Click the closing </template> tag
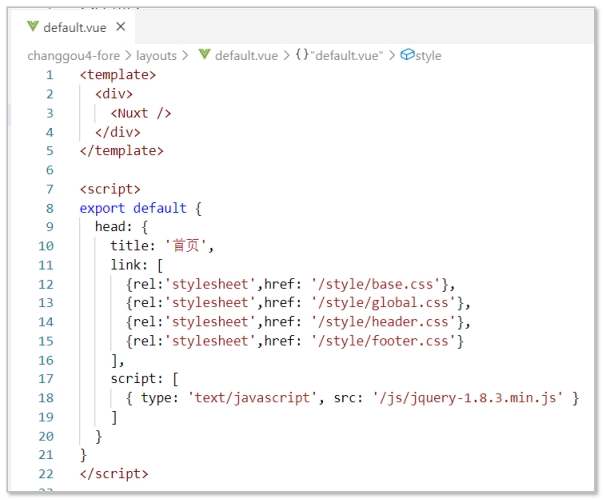603x500 pixels. pyautogui.click(x=122, y=151)
